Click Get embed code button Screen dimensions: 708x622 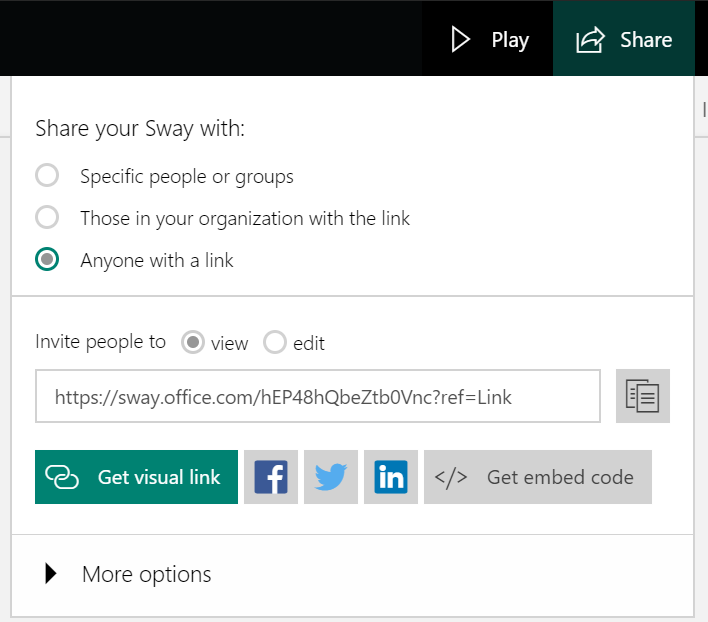538,477
